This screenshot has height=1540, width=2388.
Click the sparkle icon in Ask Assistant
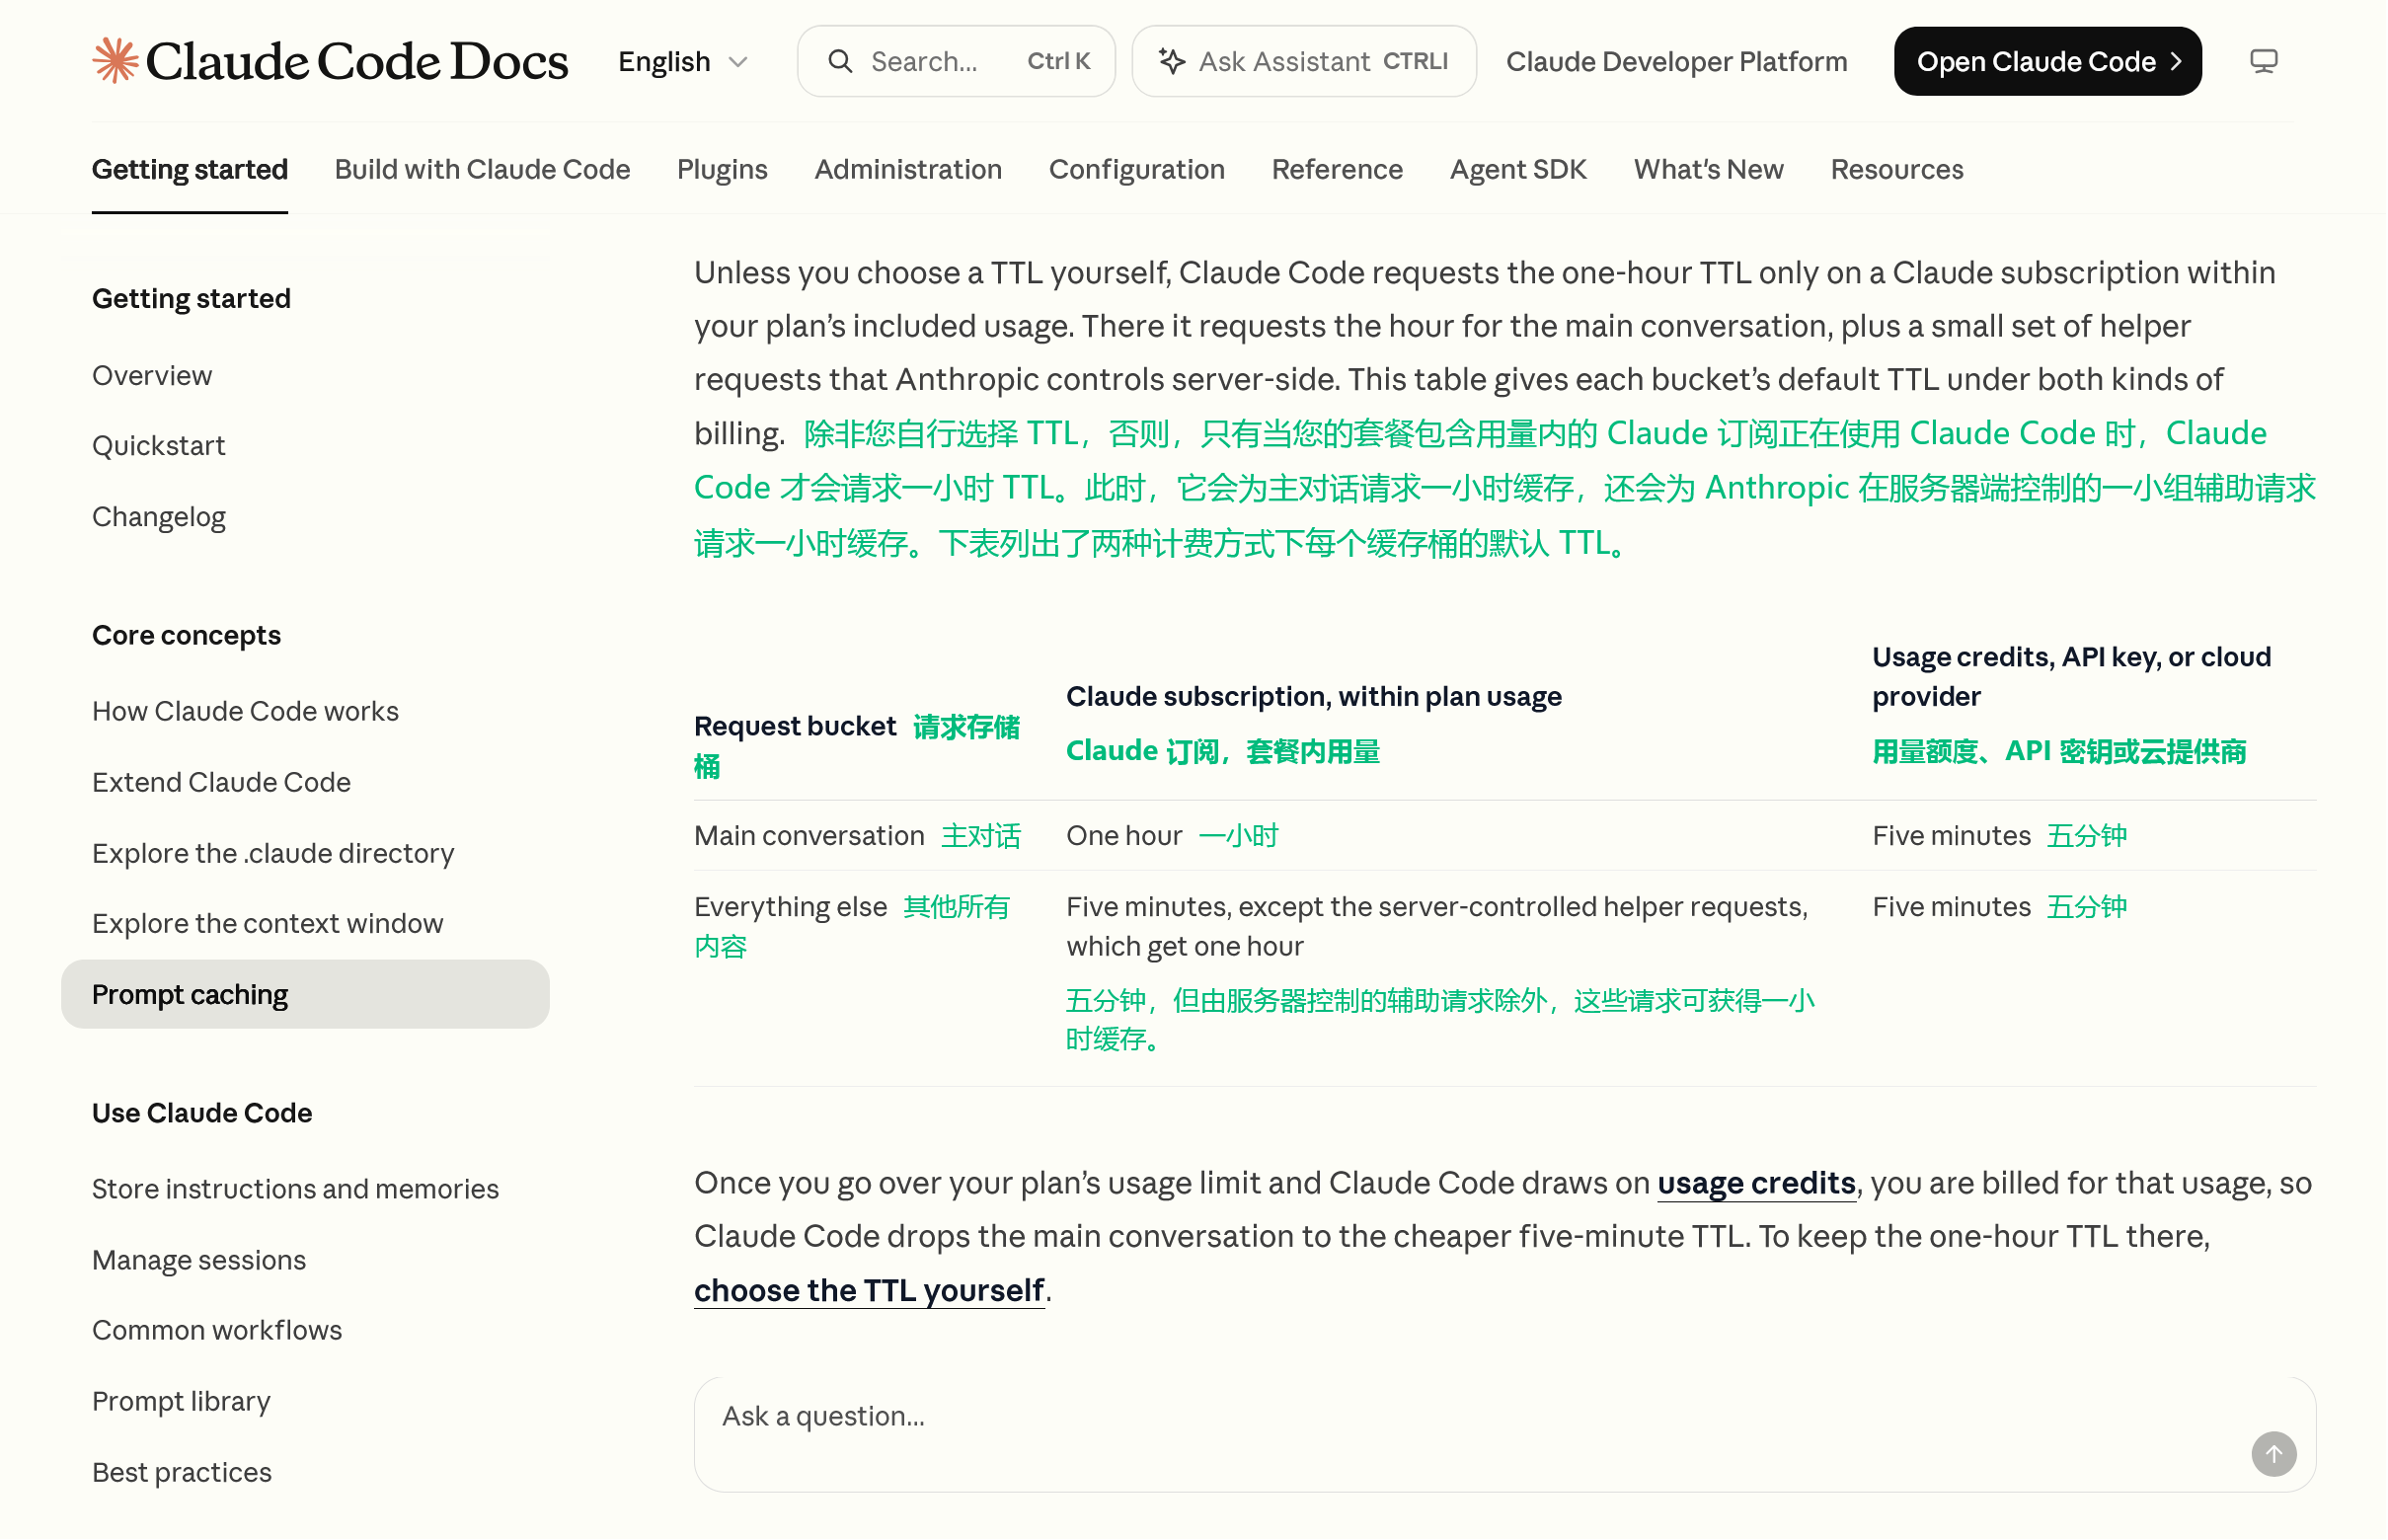pyautogui.click(x=1172, y=62)
